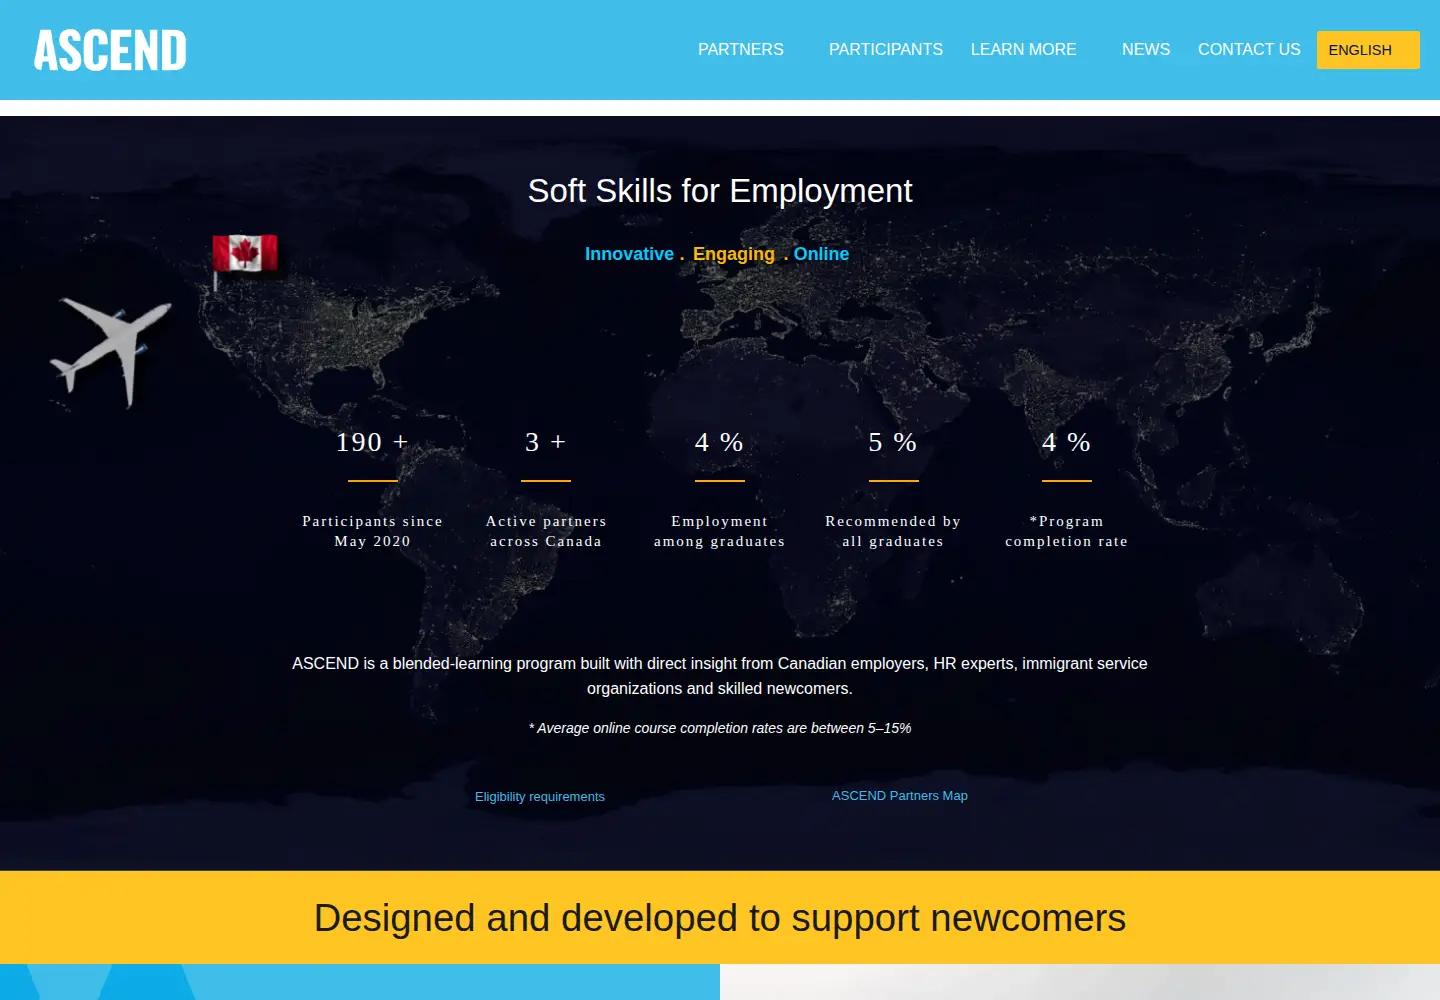The height and width of the screenshot is (1000, 1440).
Task: Click the airplane graphic
Action: [x=111, y=351]
